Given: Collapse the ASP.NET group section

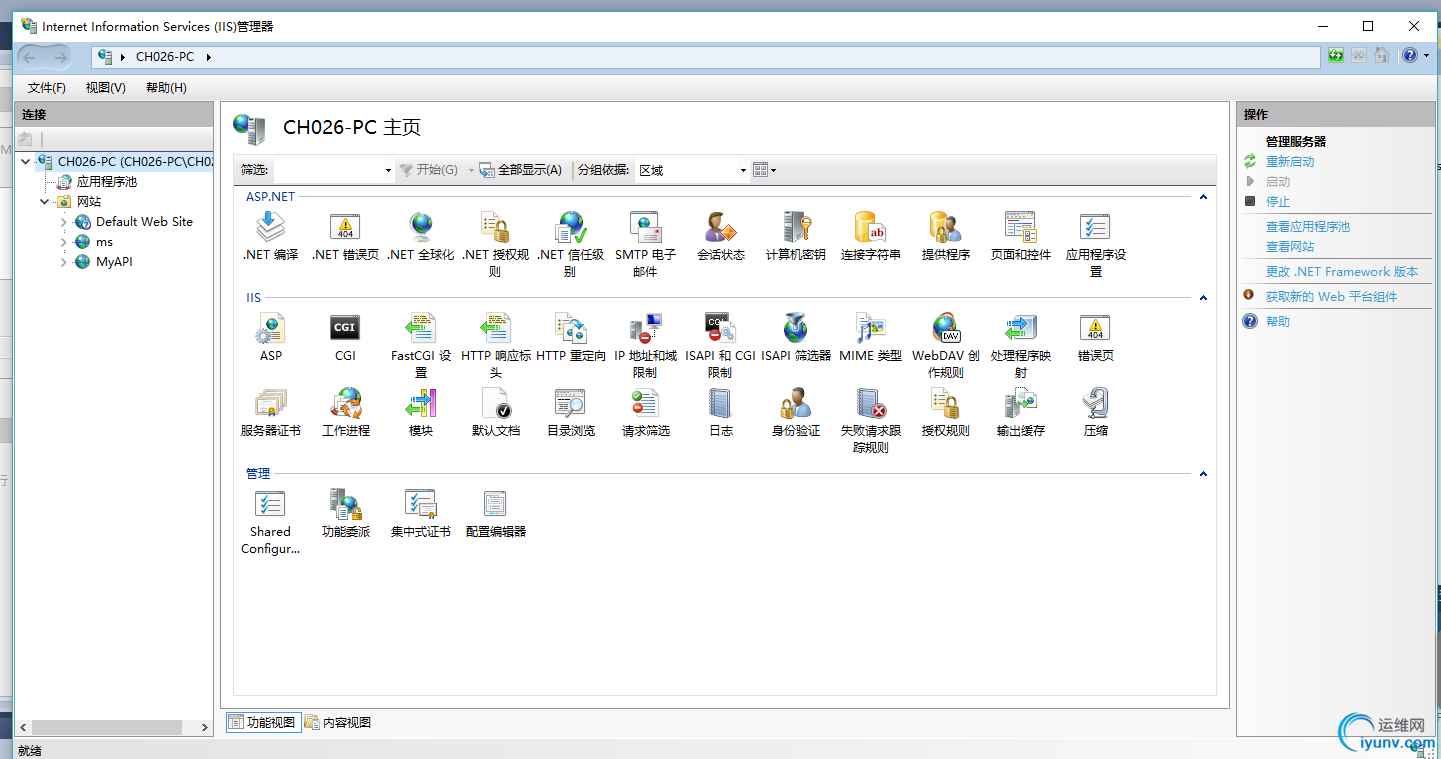Looking at the screenshot, I should (x=1203, y=197).
